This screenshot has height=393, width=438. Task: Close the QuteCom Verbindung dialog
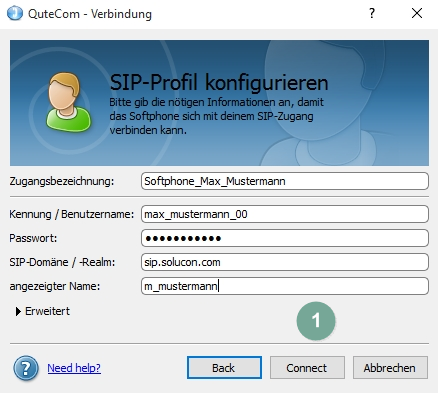(x=417, y=13)
